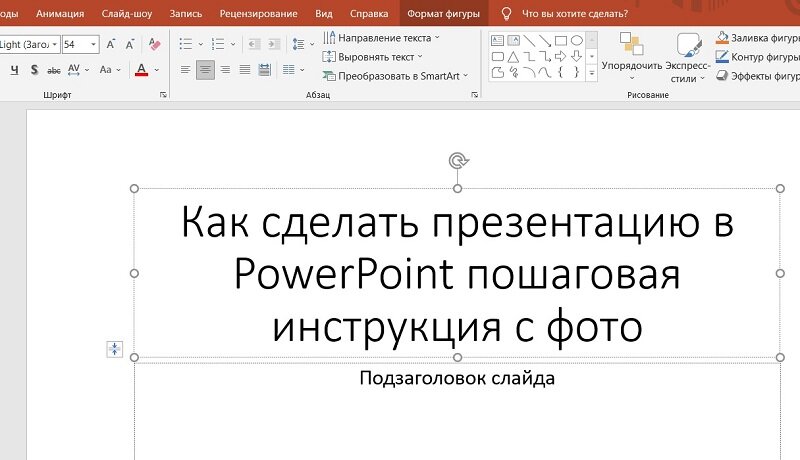Click Преобразовать в SmartArt
This screenshot has width=800, height=460.
395,76
